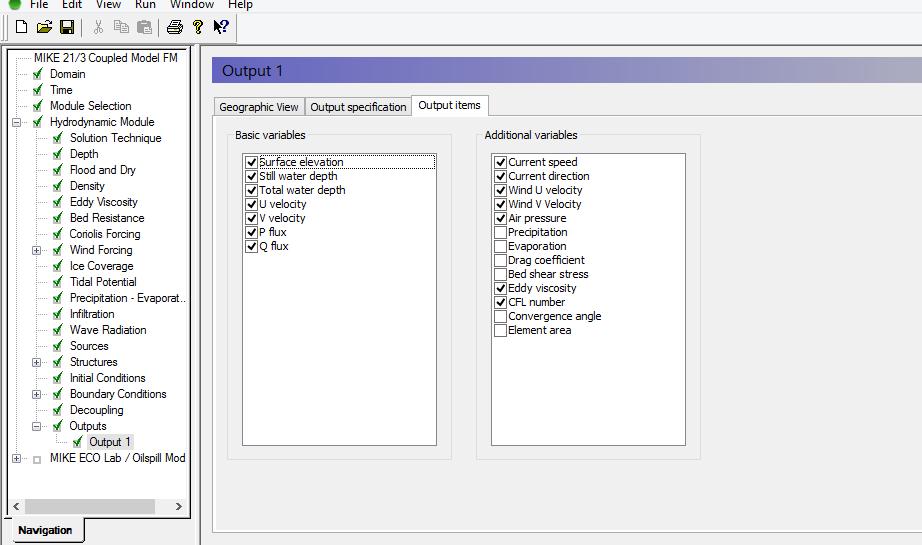Screen dimensions: 922x545
Task: Click the checkmark icon beside Ice Coverage
Action: pyautogui.click(x=58, y=266)
